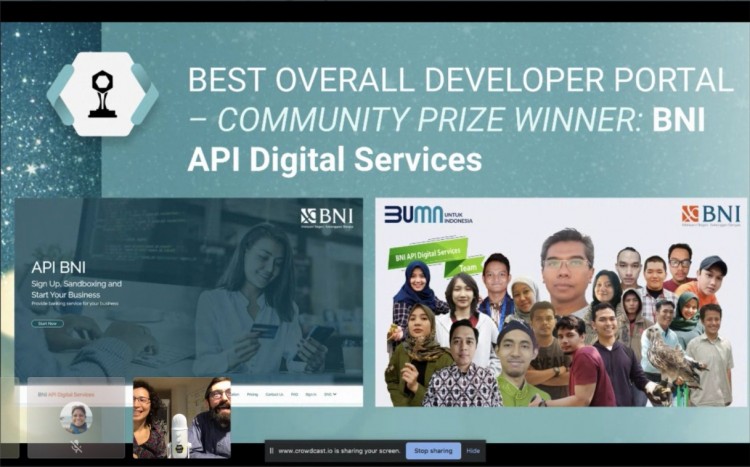Click the green BNI API Digital Services banner
This screenshot has width=750, height=467.
[428, 253]
